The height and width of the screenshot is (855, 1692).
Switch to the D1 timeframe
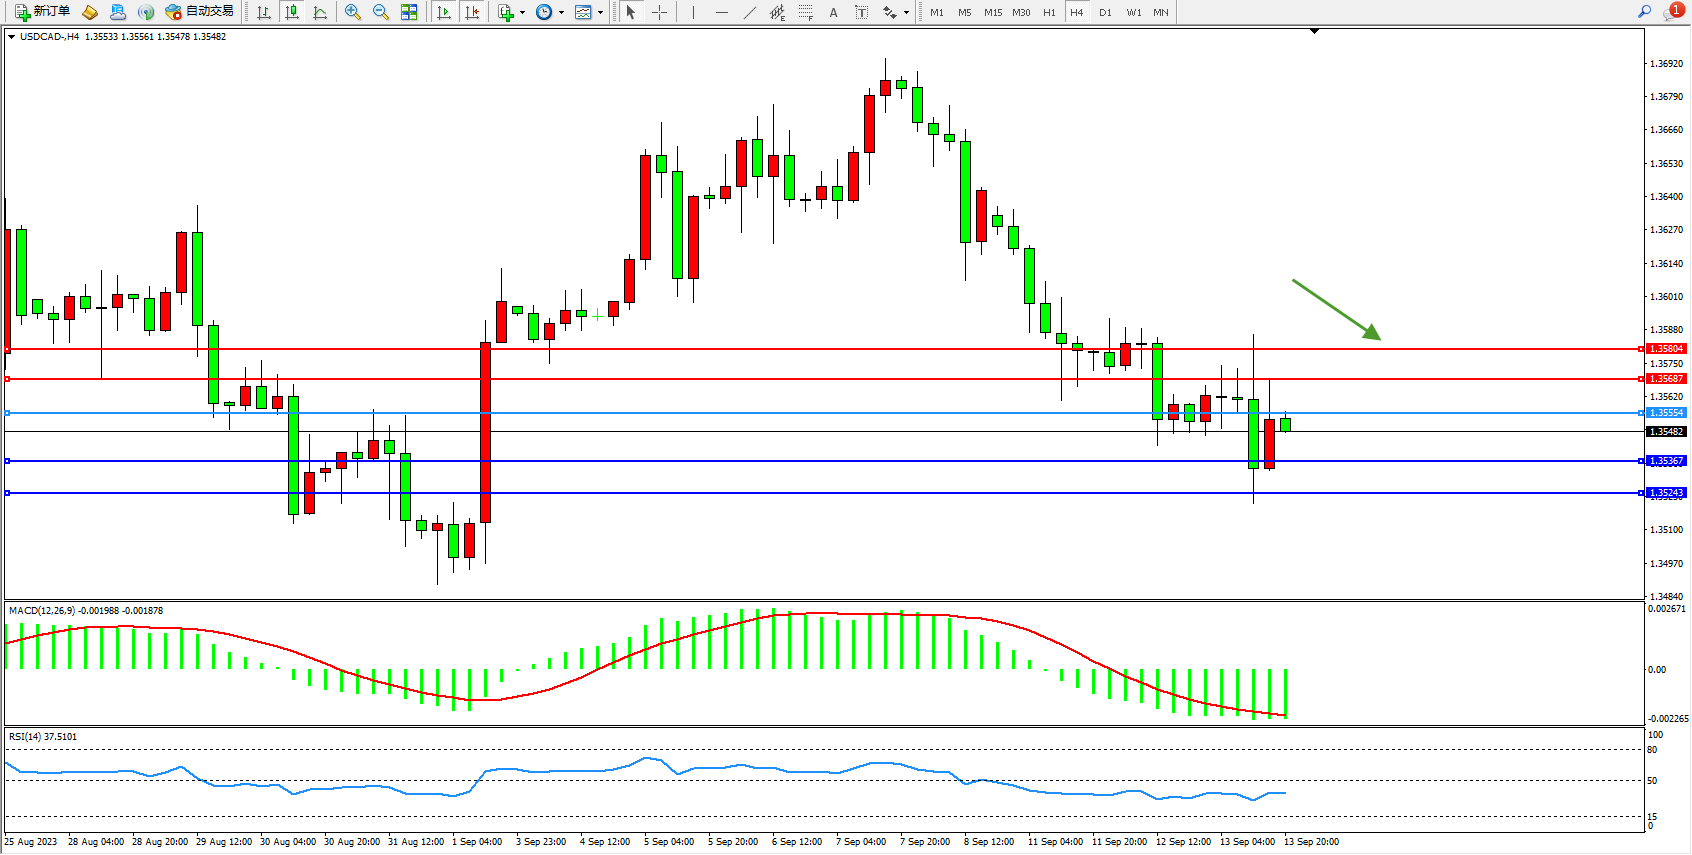[x=1105, y=12]
